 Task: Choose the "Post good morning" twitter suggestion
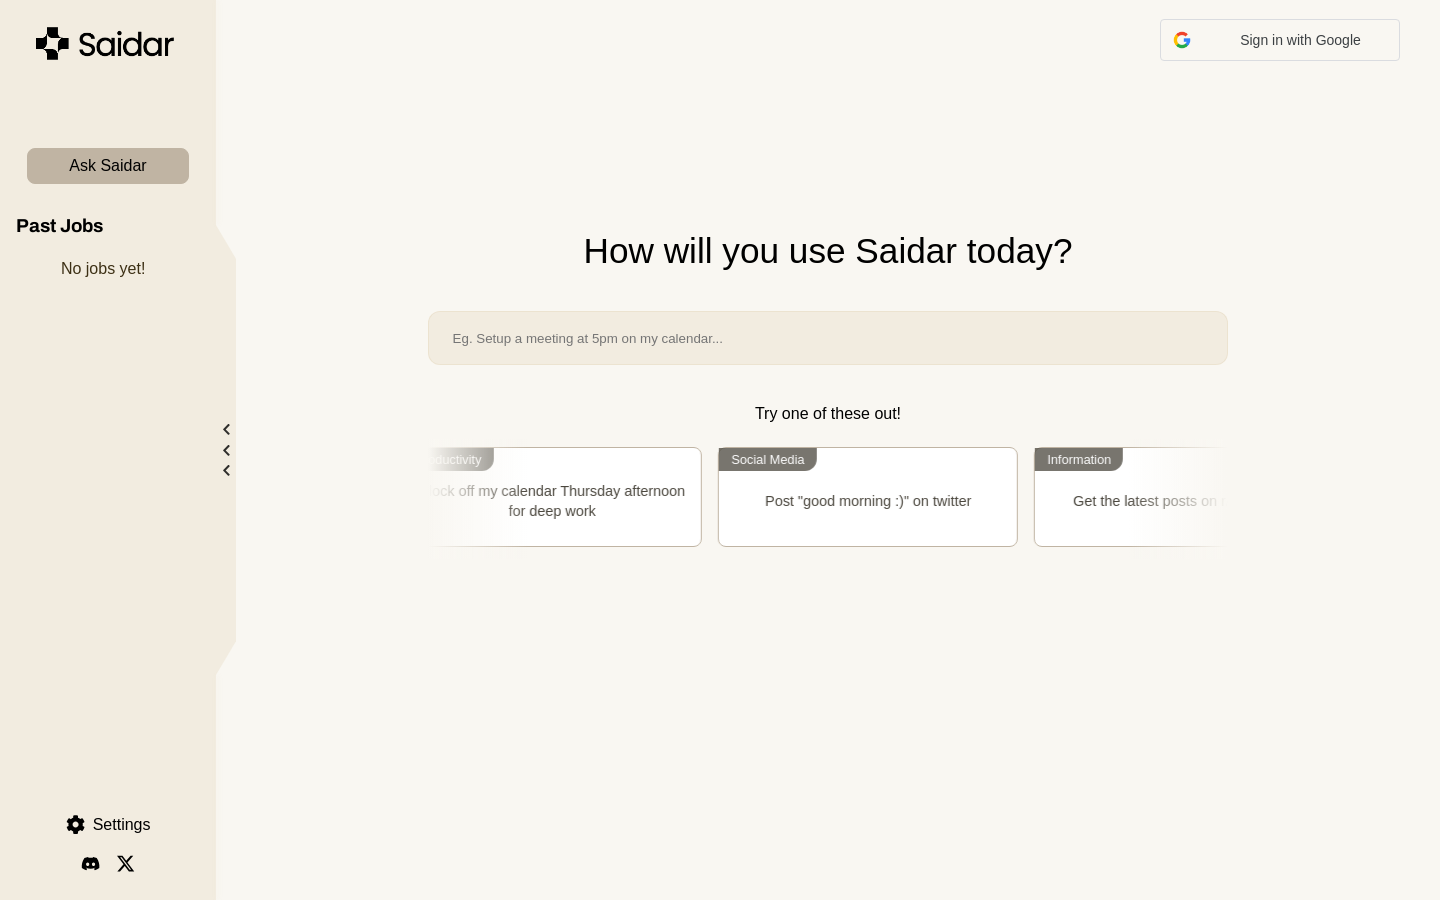[867, 502]
